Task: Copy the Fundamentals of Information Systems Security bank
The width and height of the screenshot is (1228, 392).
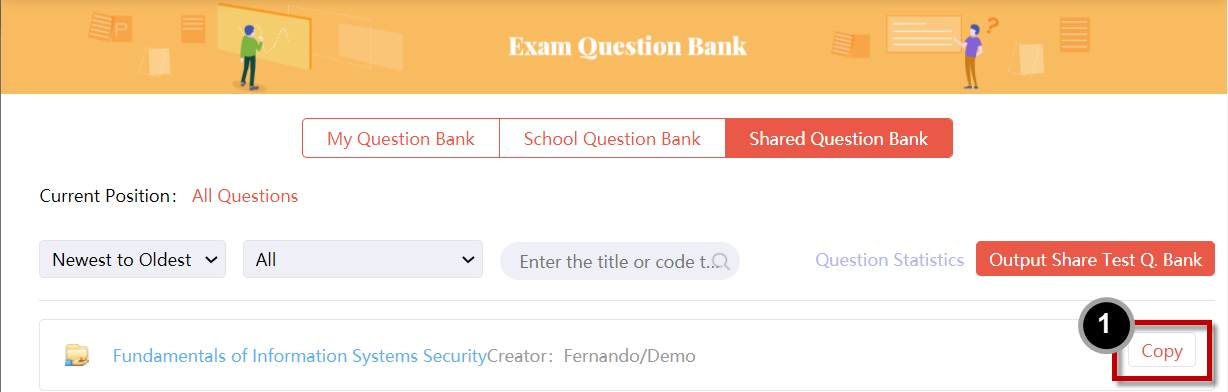Action: pyautogui.click(x=1162, y=351)
